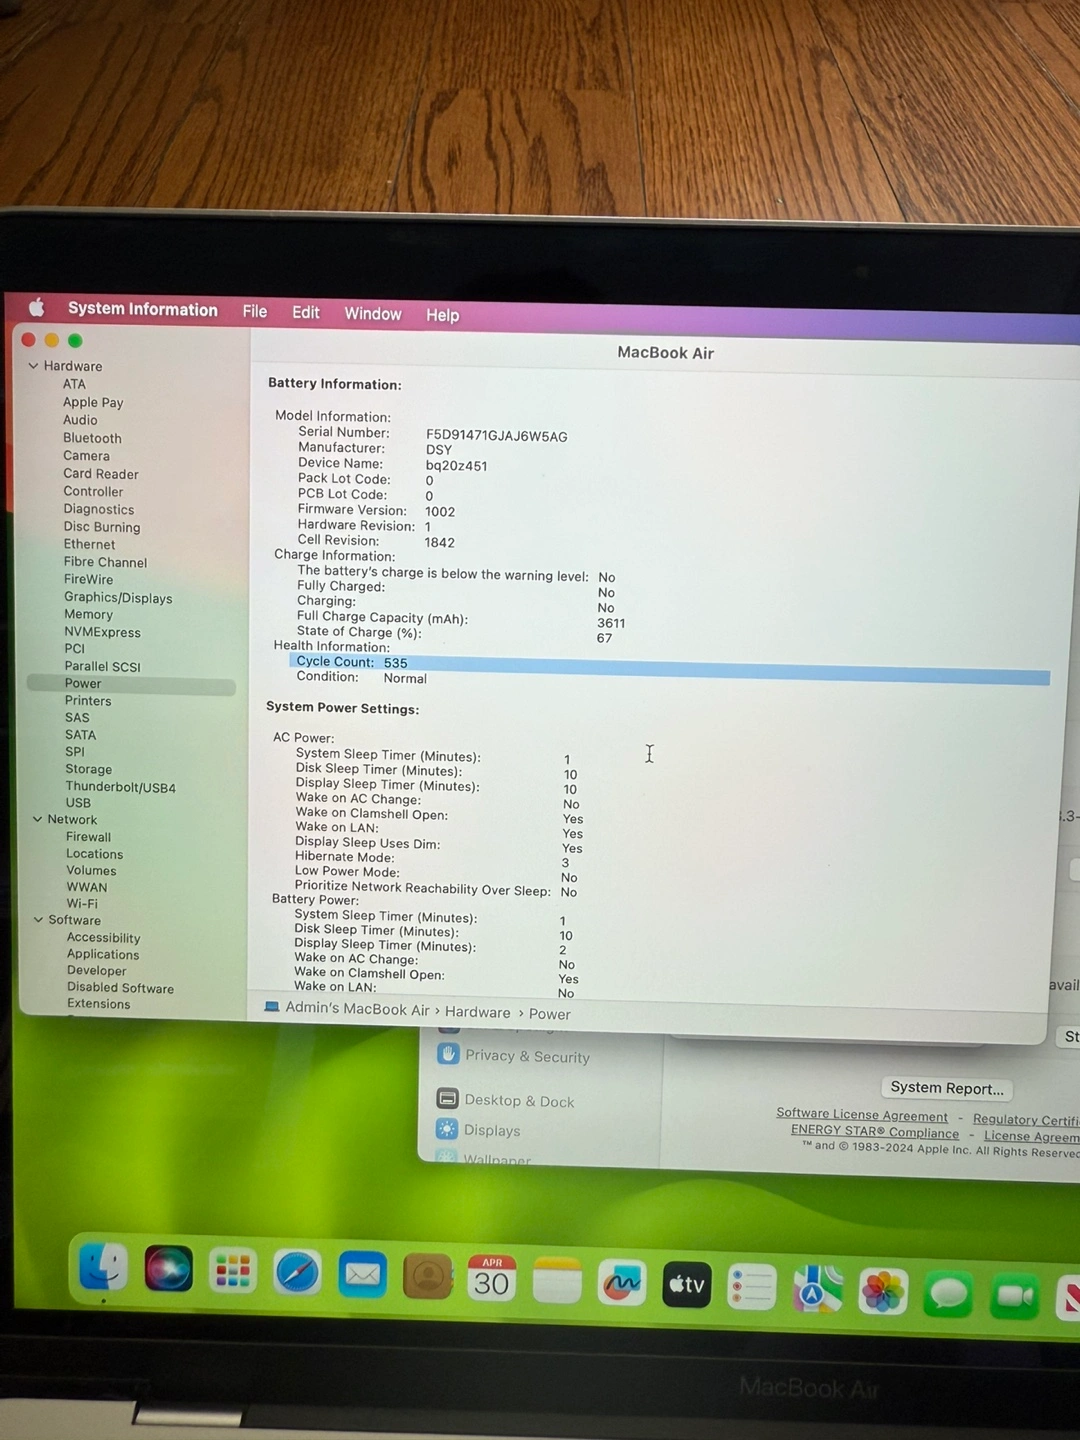Select Printers in the sidebar
The image size is (1080, 1440).
tap(88, 701)
